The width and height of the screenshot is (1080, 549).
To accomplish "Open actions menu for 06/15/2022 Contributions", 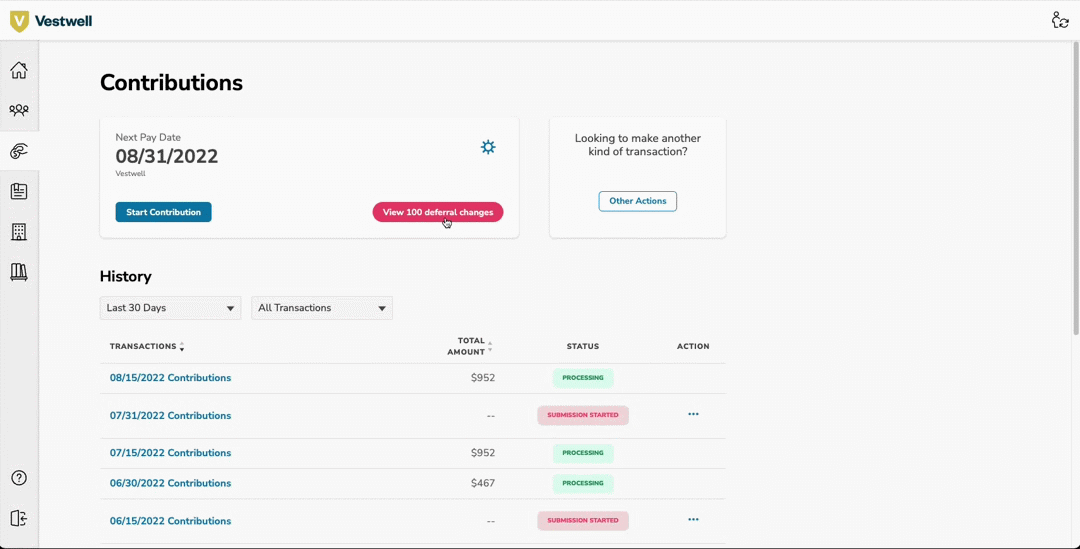I will click(x=693, y=520).
